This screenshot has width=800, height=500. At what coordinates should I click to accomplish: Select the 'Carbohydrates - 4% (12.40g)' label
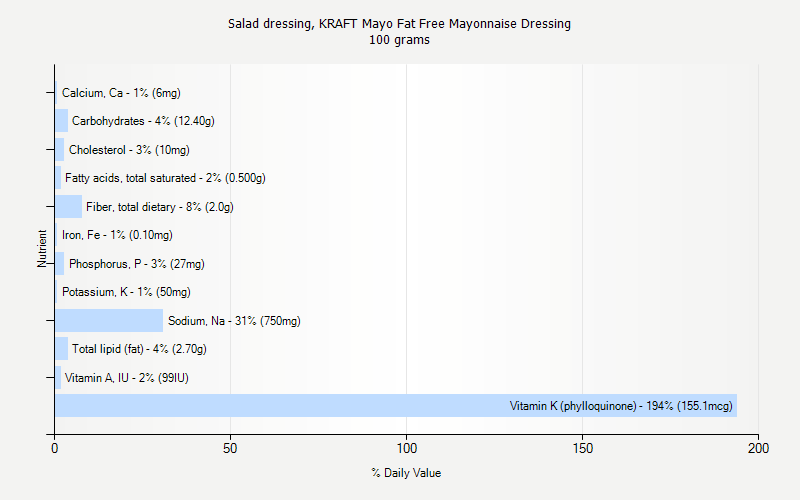(143, 121)
